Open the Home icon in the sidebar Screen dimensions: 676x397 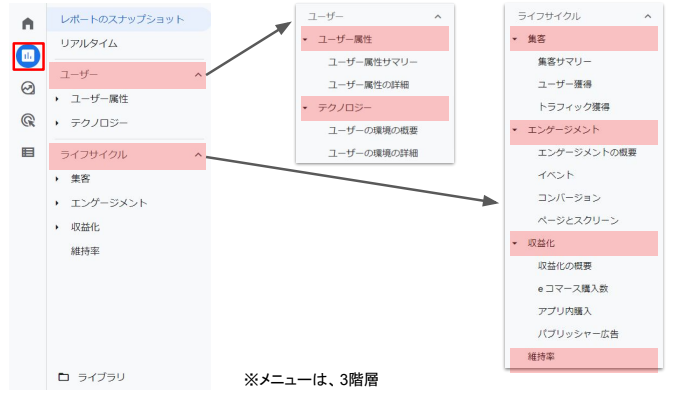(28, 23)
